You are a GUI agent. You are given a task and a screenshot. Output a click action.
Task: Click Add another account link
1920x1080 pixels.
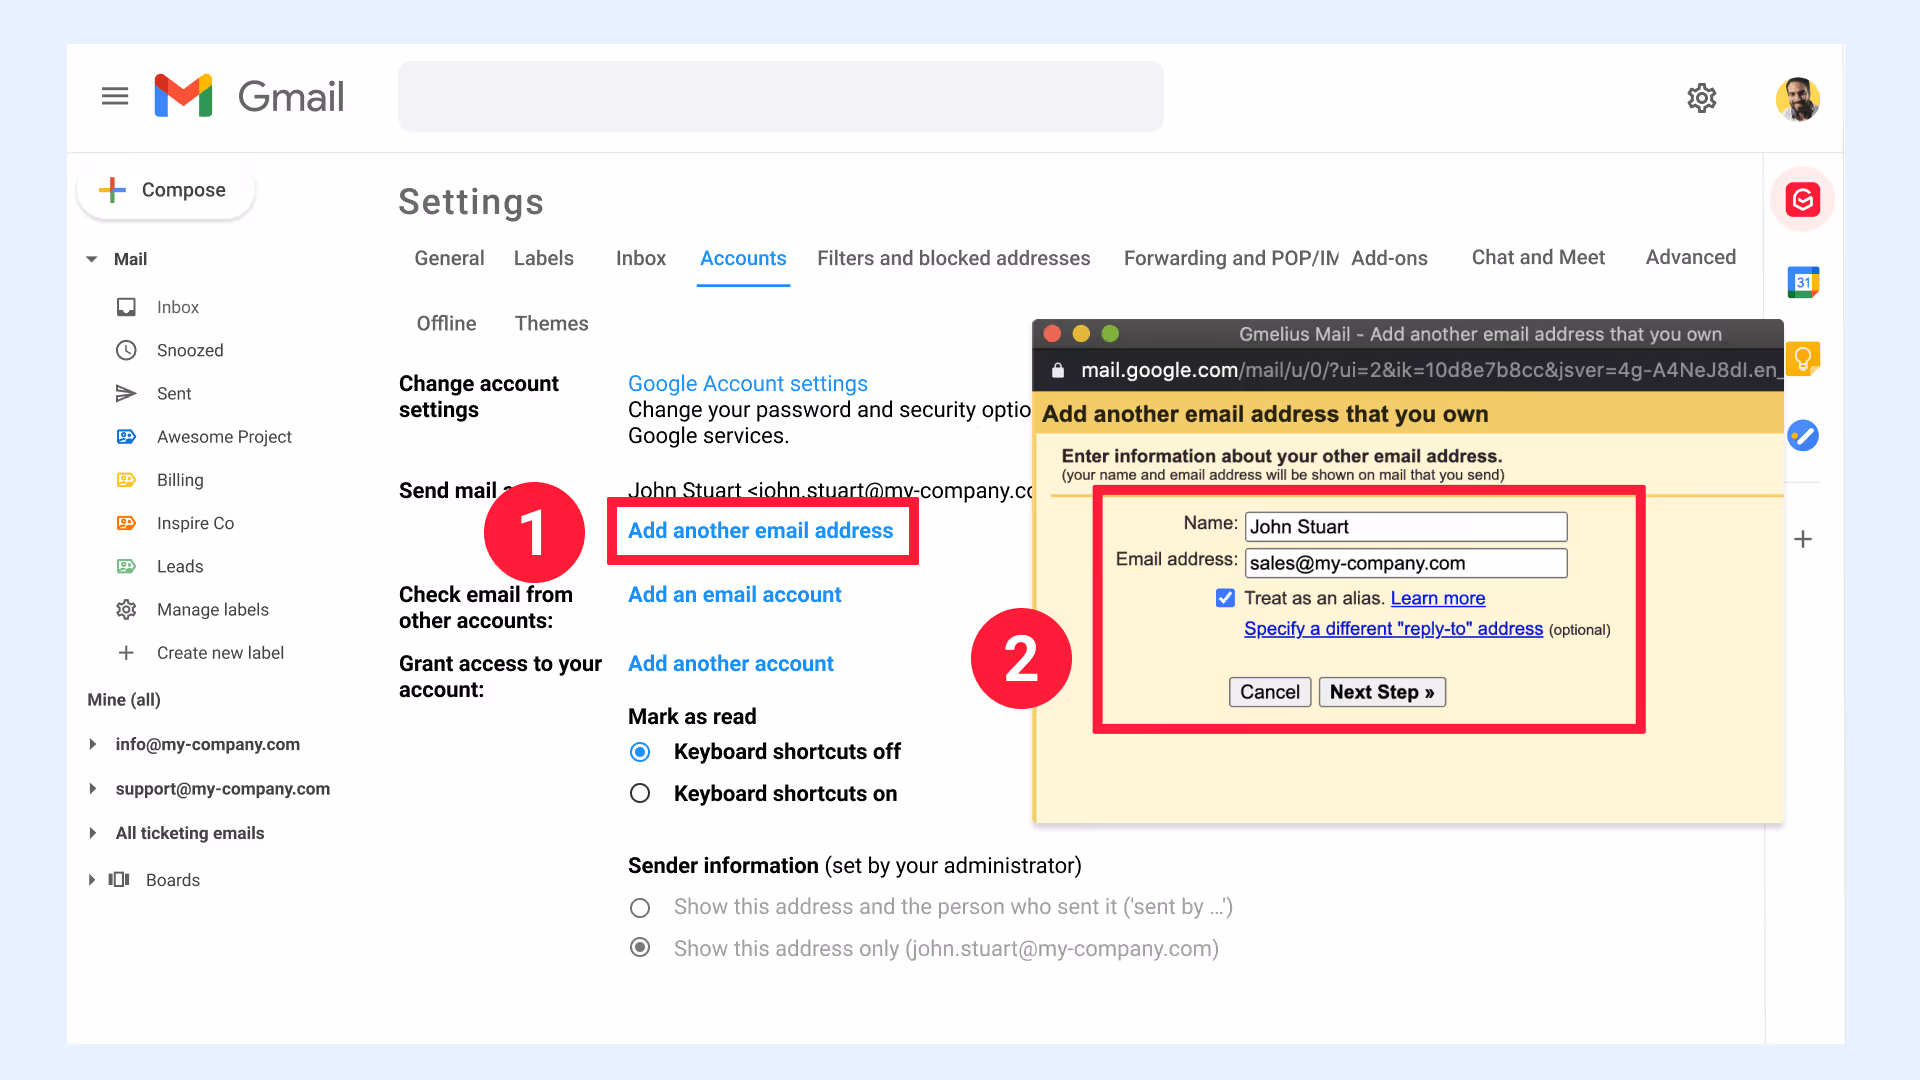(730, 664)
